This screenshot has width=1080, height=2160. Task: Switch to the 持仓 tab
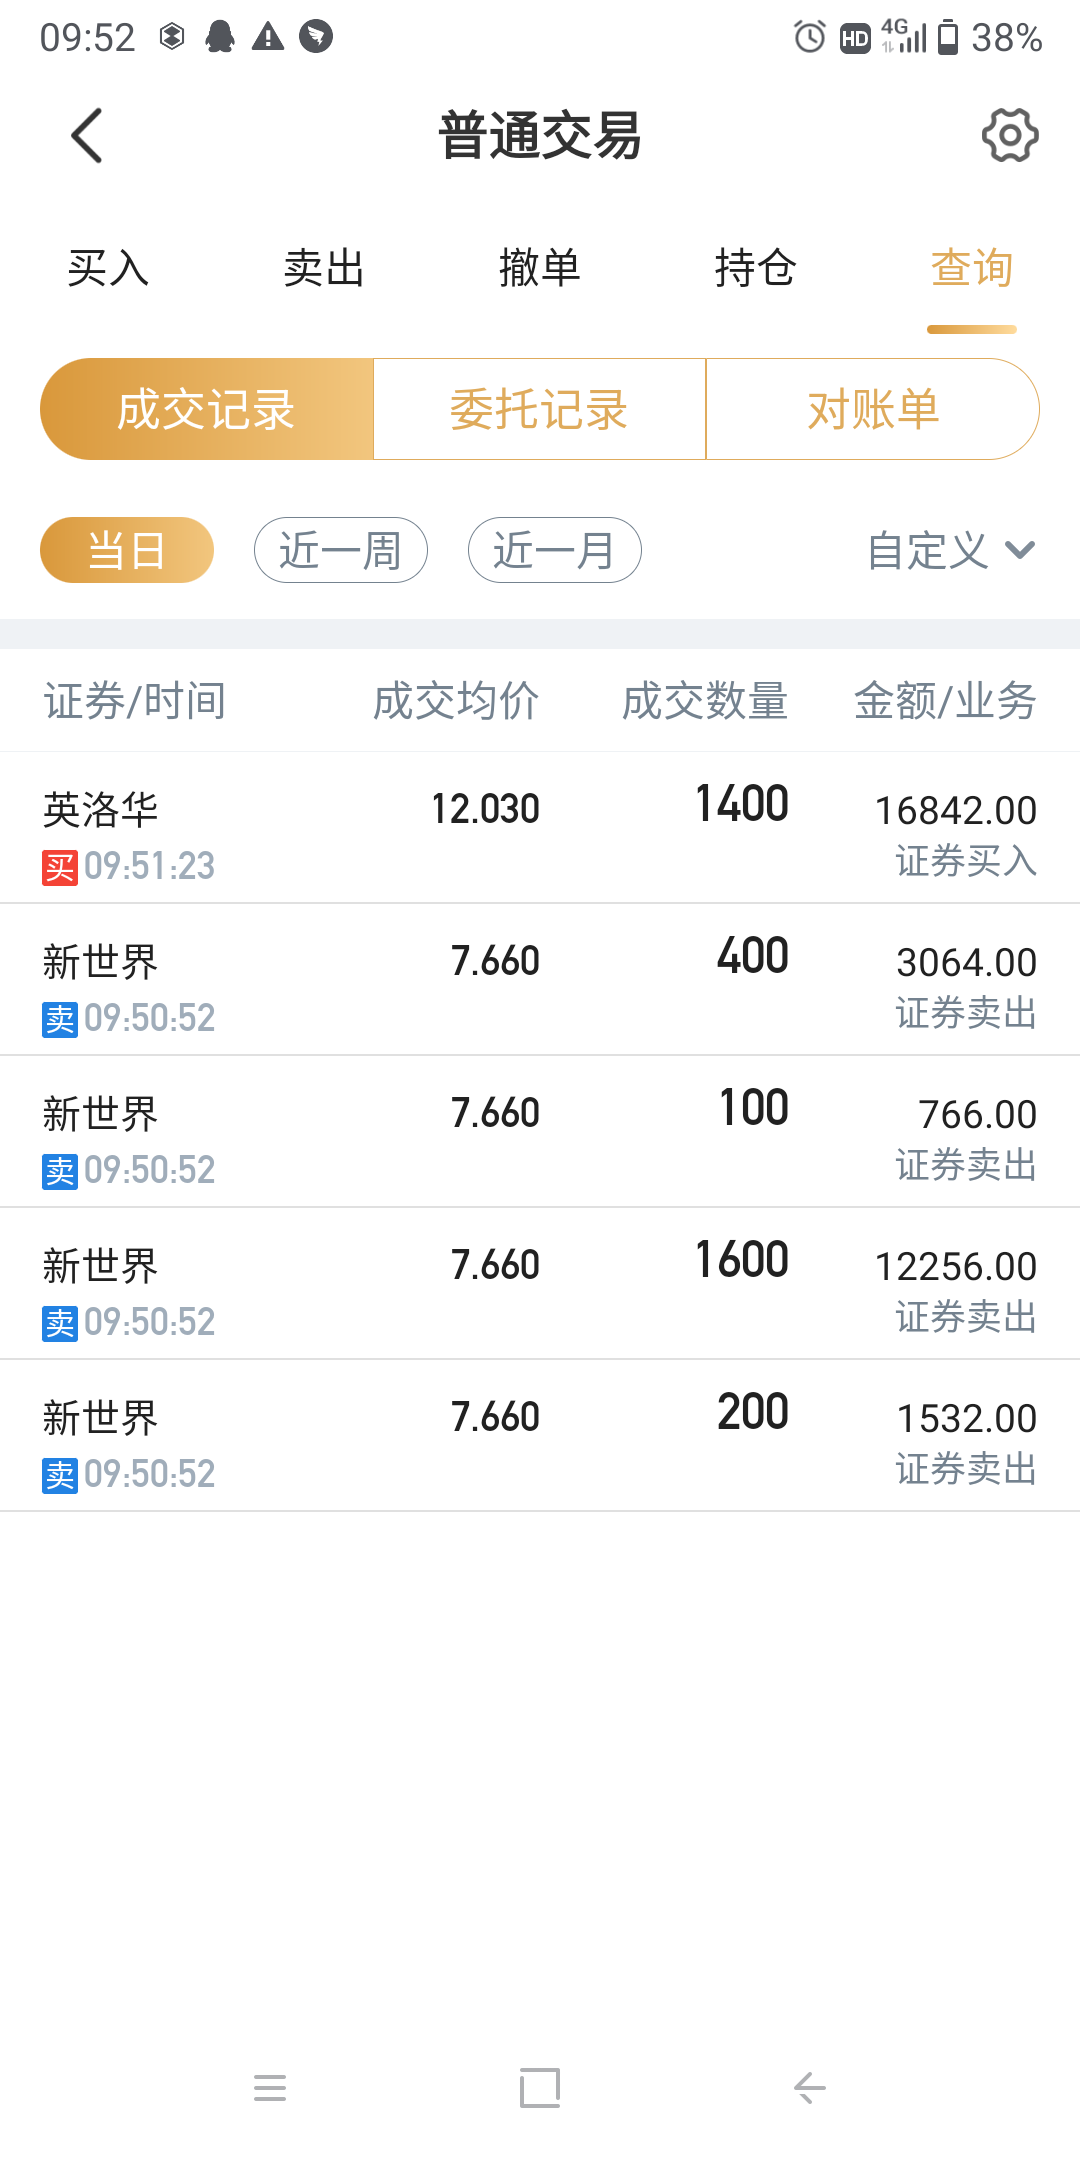[x=755, y=268]
